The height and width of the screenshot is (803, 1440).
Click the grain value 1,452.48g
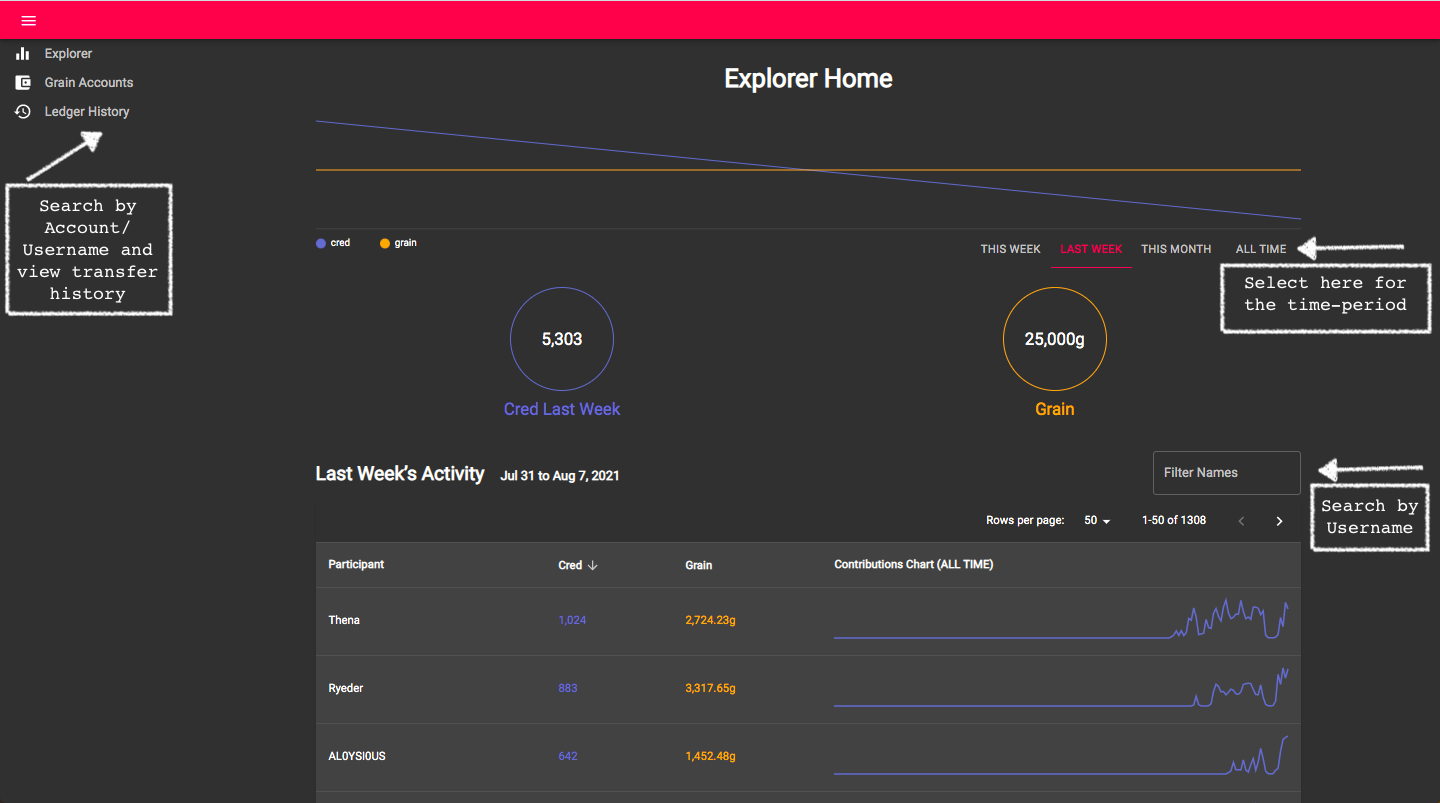(710, 756)
